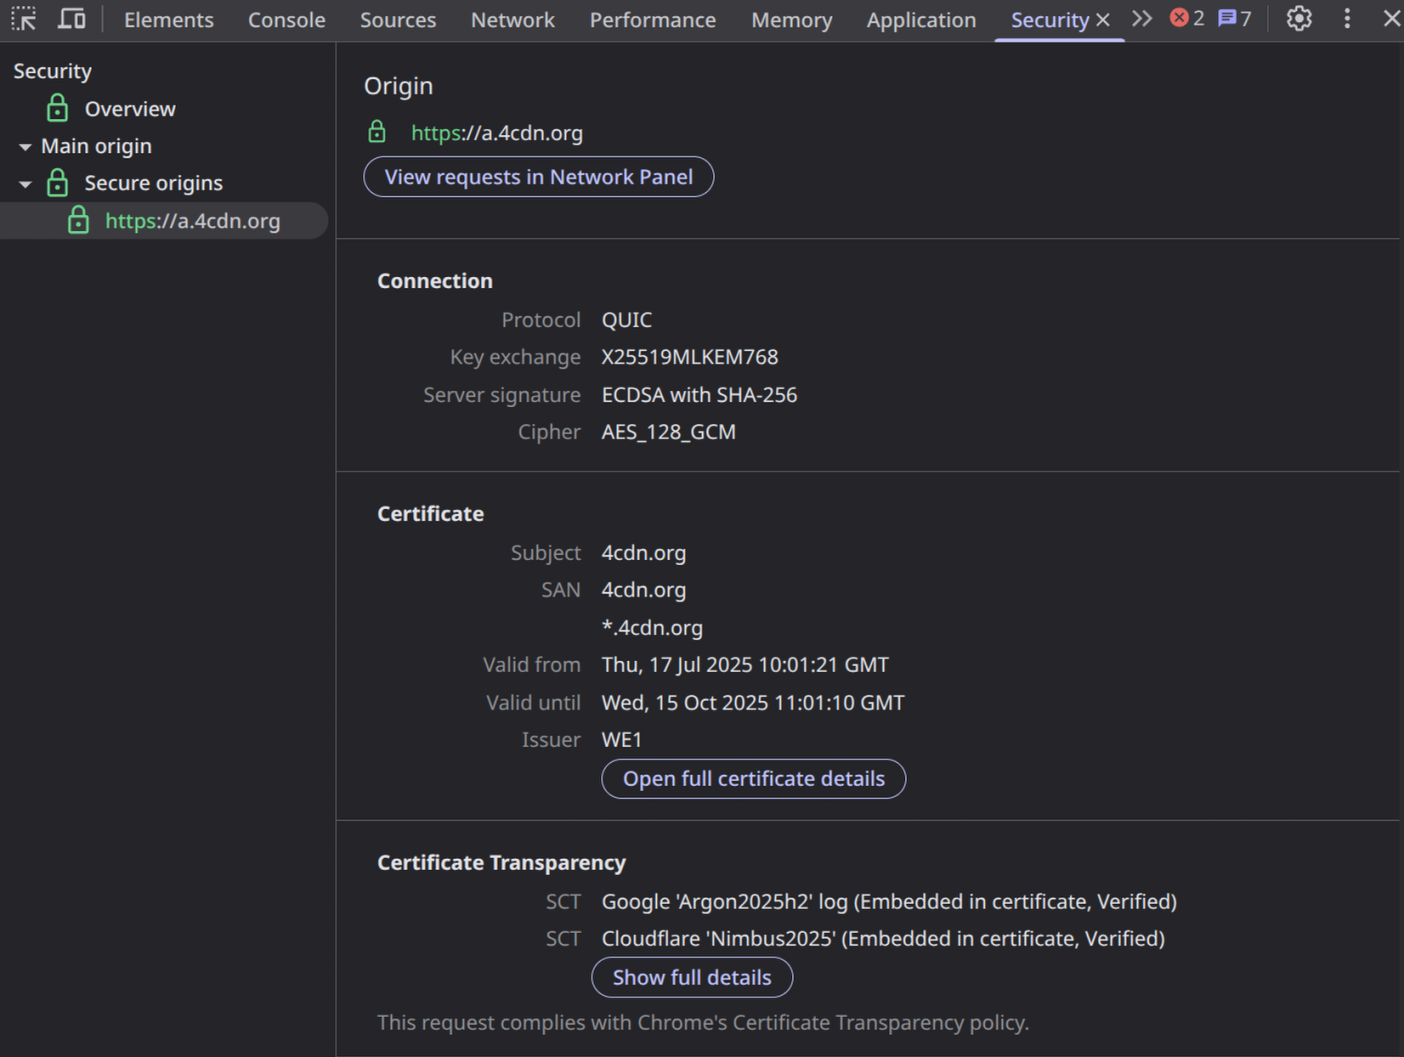Close the DevTools panel

coord(1391,19)
